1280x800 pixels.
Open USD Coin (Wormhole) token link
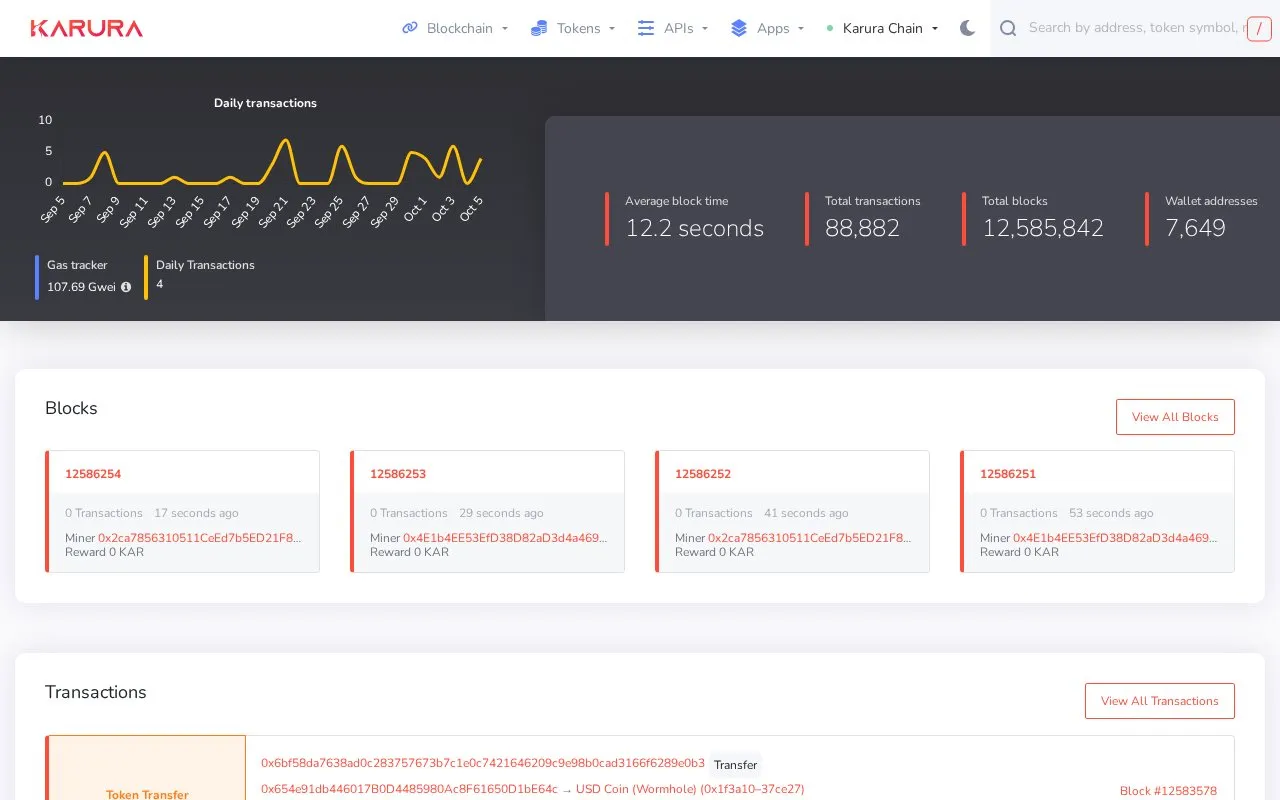[x=690, y=789]
